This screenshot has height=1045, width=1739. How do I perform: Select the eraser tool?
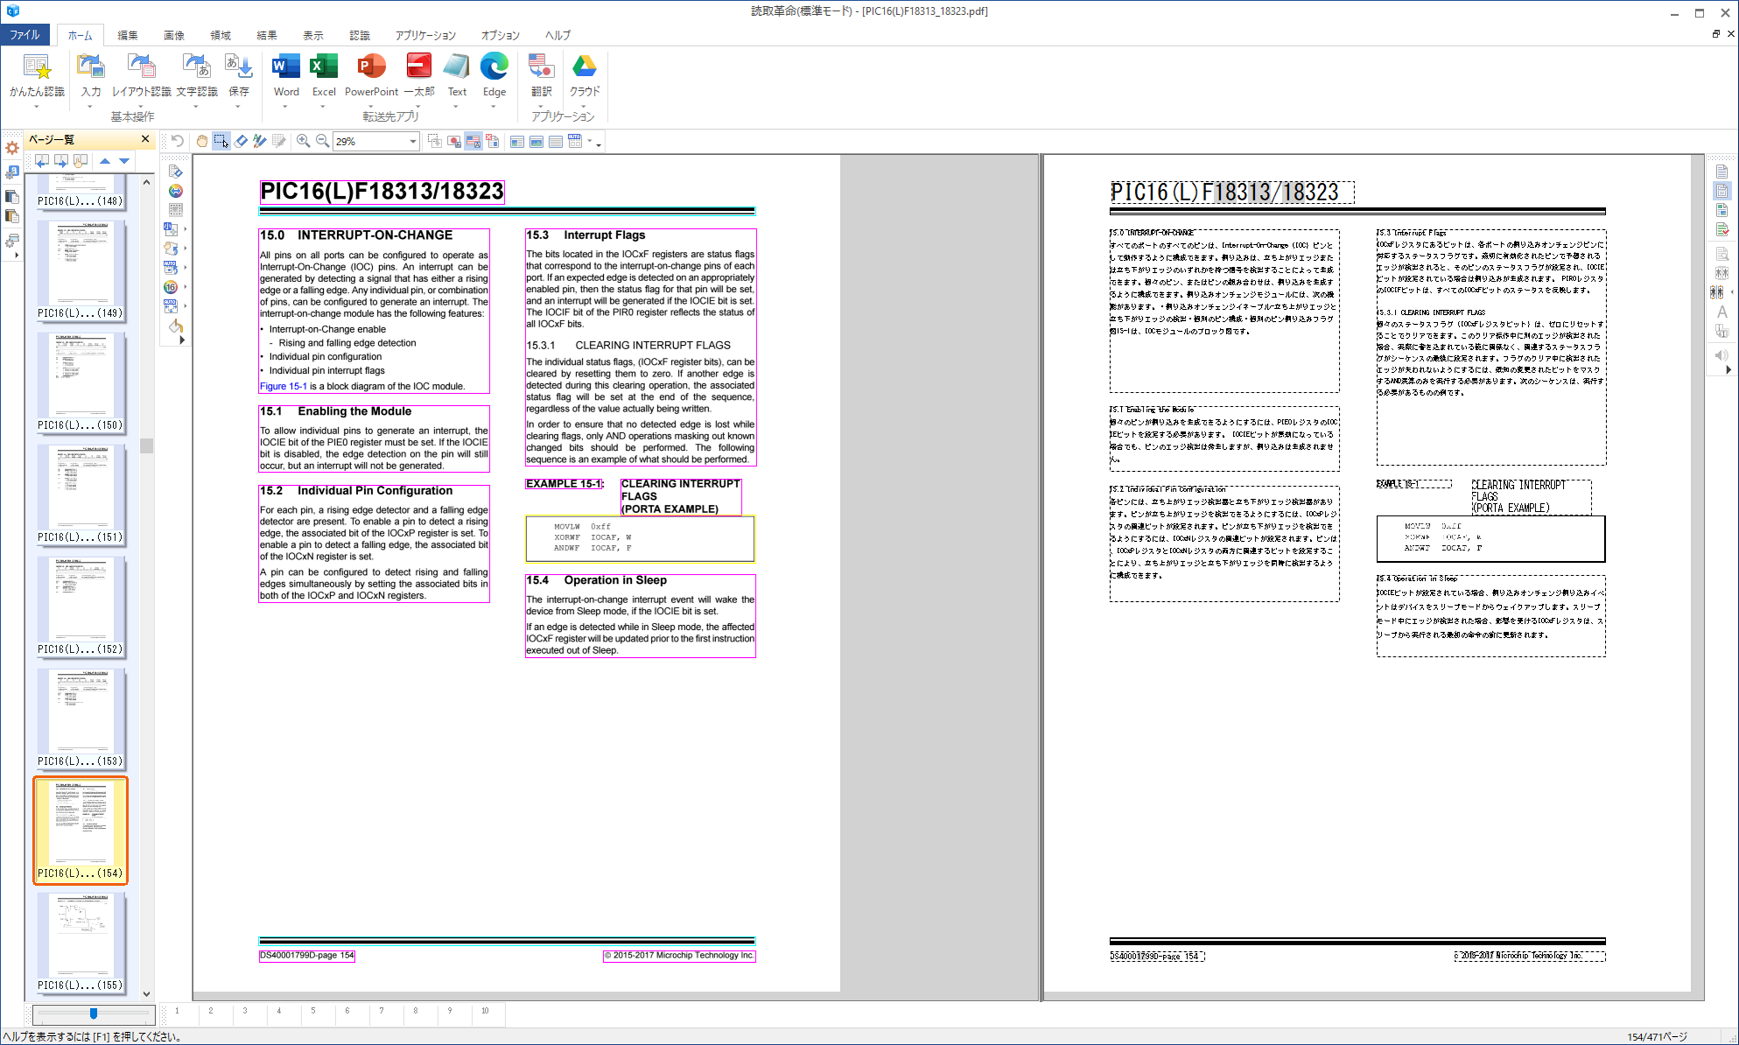tap(241, 141)
